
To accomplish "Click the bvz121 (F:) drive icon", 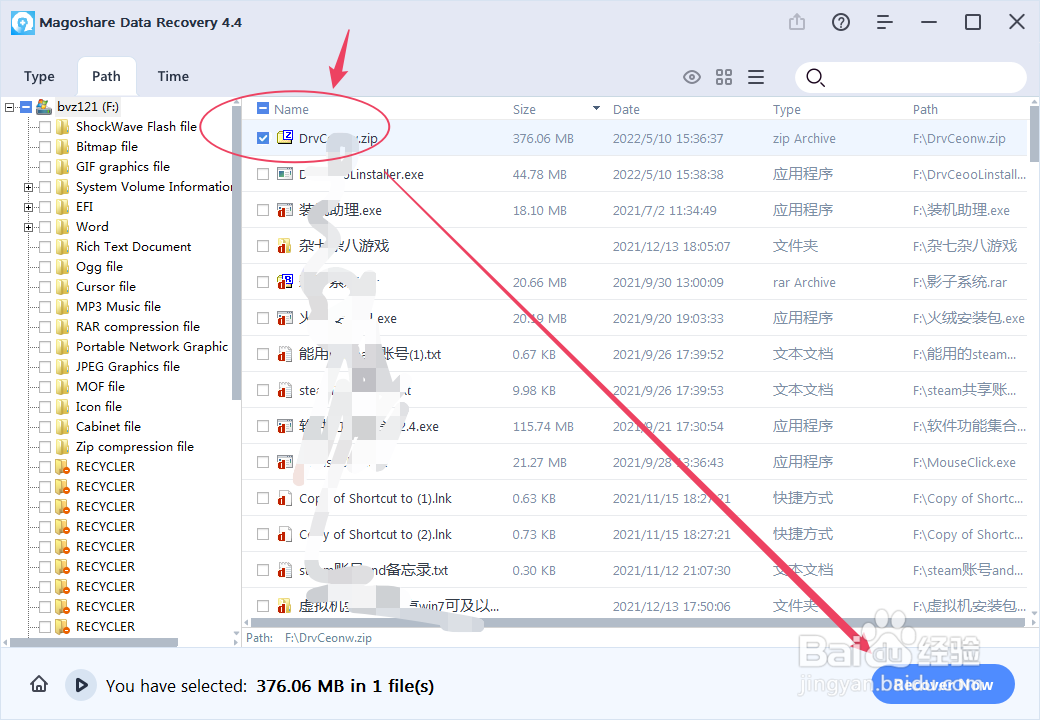I will (44, 107).
